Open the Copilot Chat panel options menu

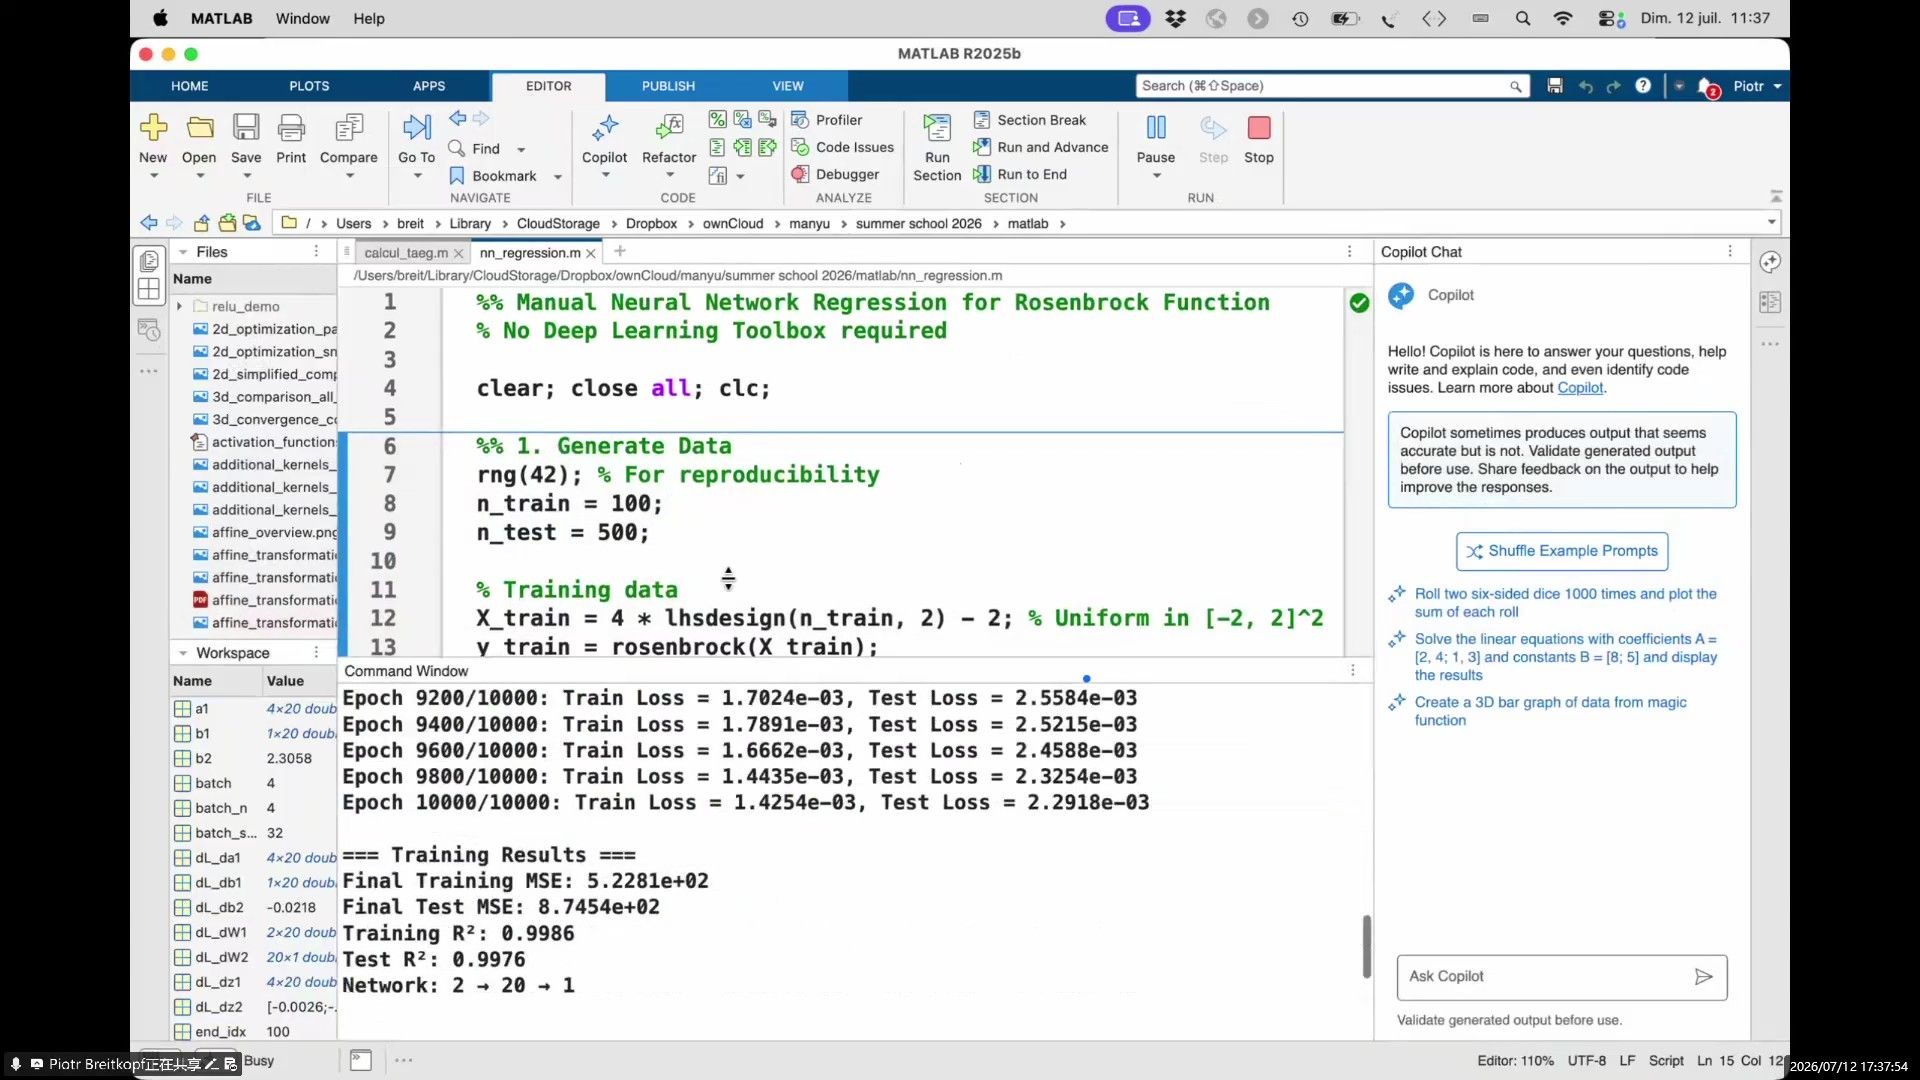[x=1730, y=252]
